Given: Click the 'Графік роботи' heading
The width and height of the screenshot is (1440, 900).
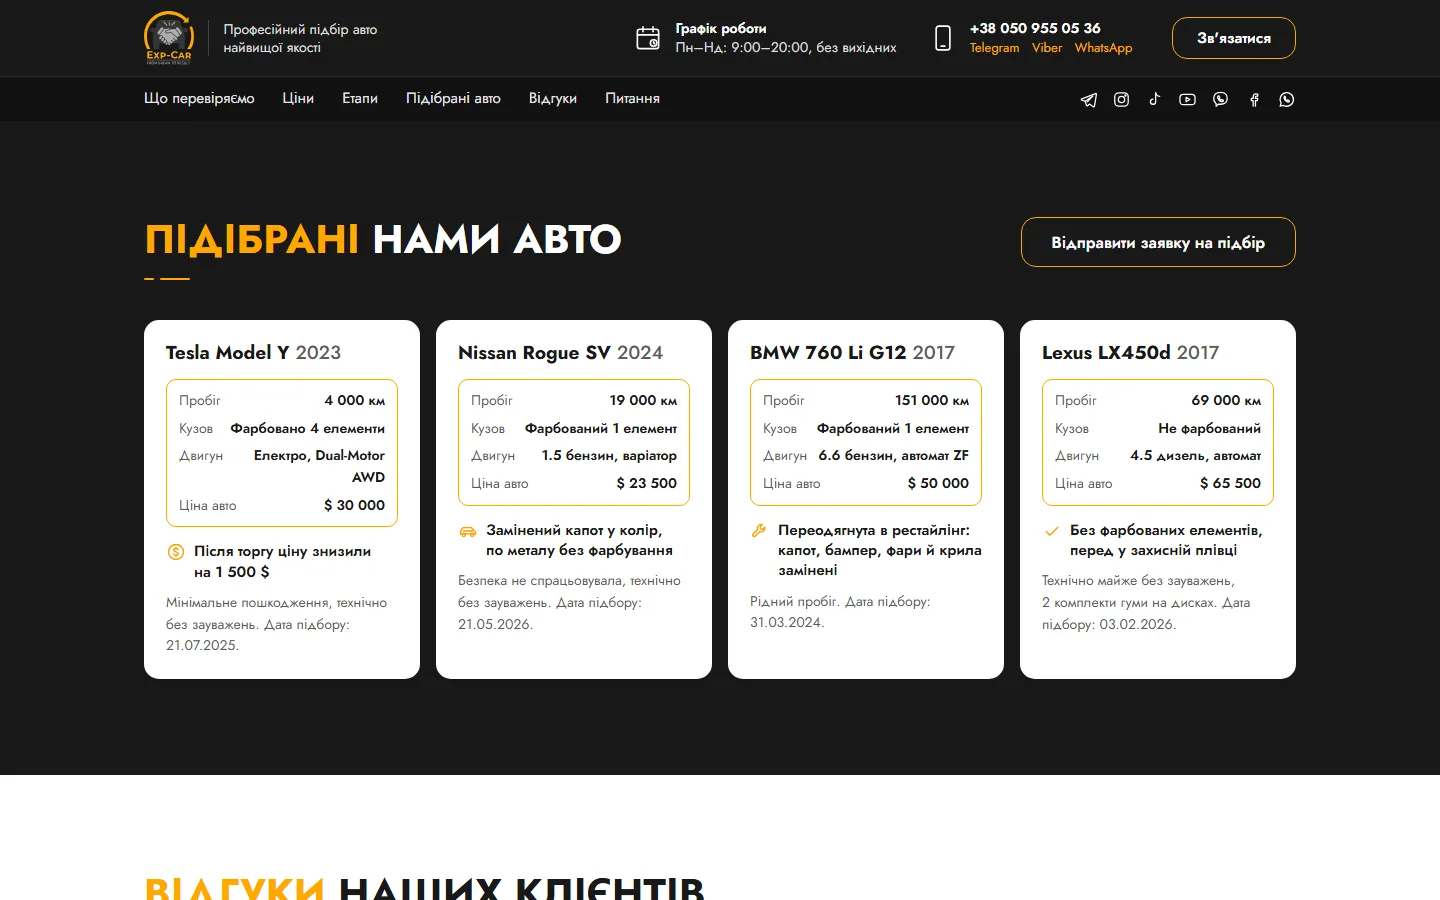Looking at the screenshot, I should coord(721,28).
